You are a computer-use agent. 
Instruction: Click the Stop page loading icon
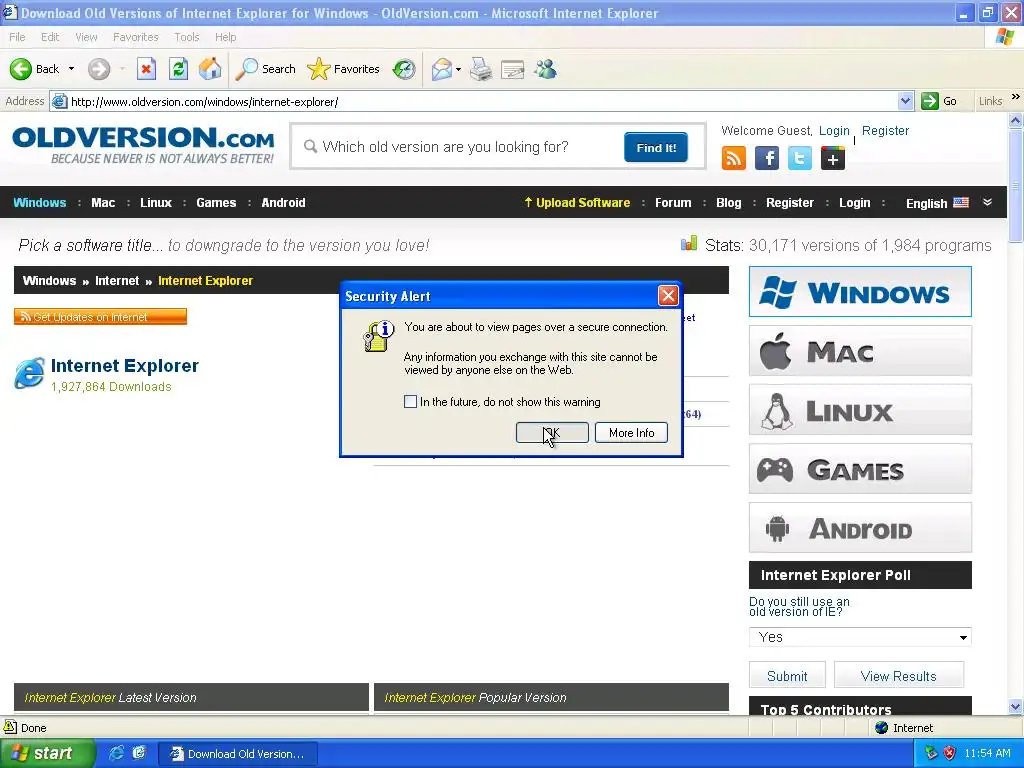click(x=146, y=69)
